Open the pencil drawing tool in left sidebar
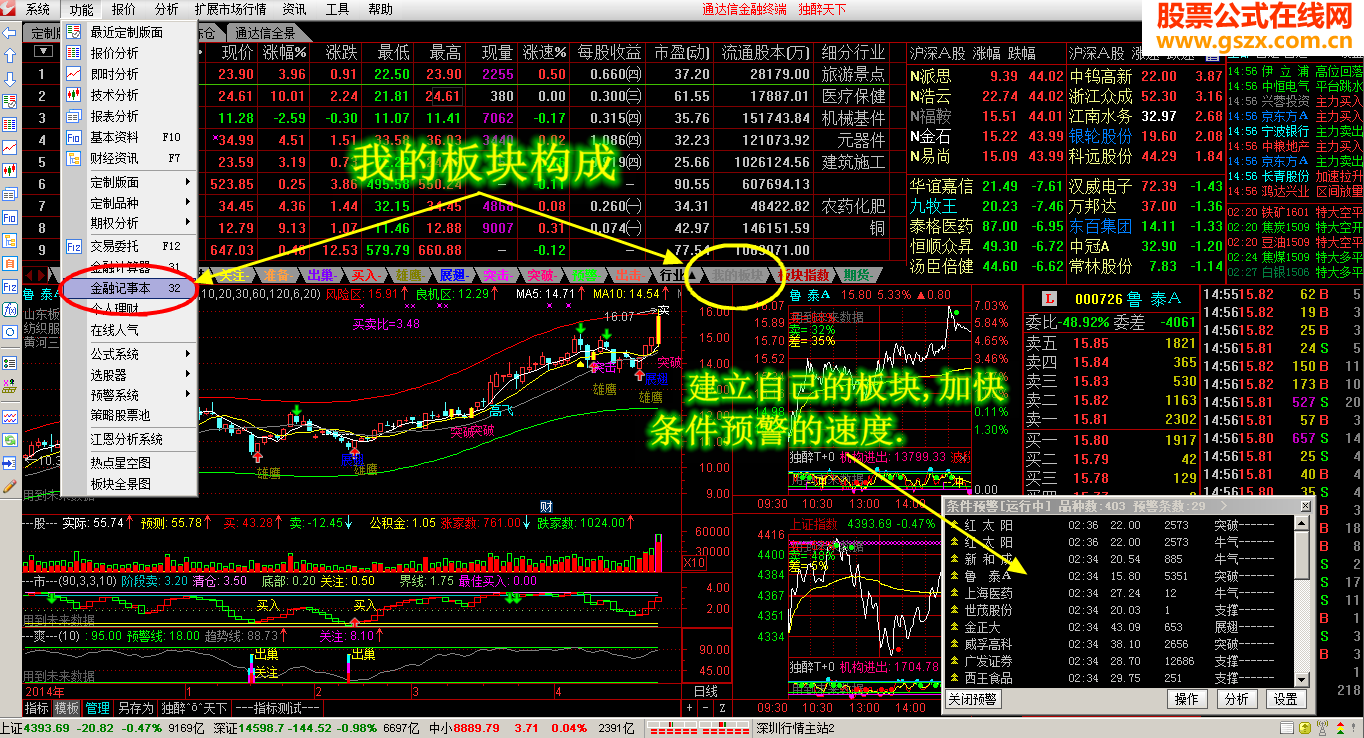The image size is (1364, 738). click(x=9, y=486)
